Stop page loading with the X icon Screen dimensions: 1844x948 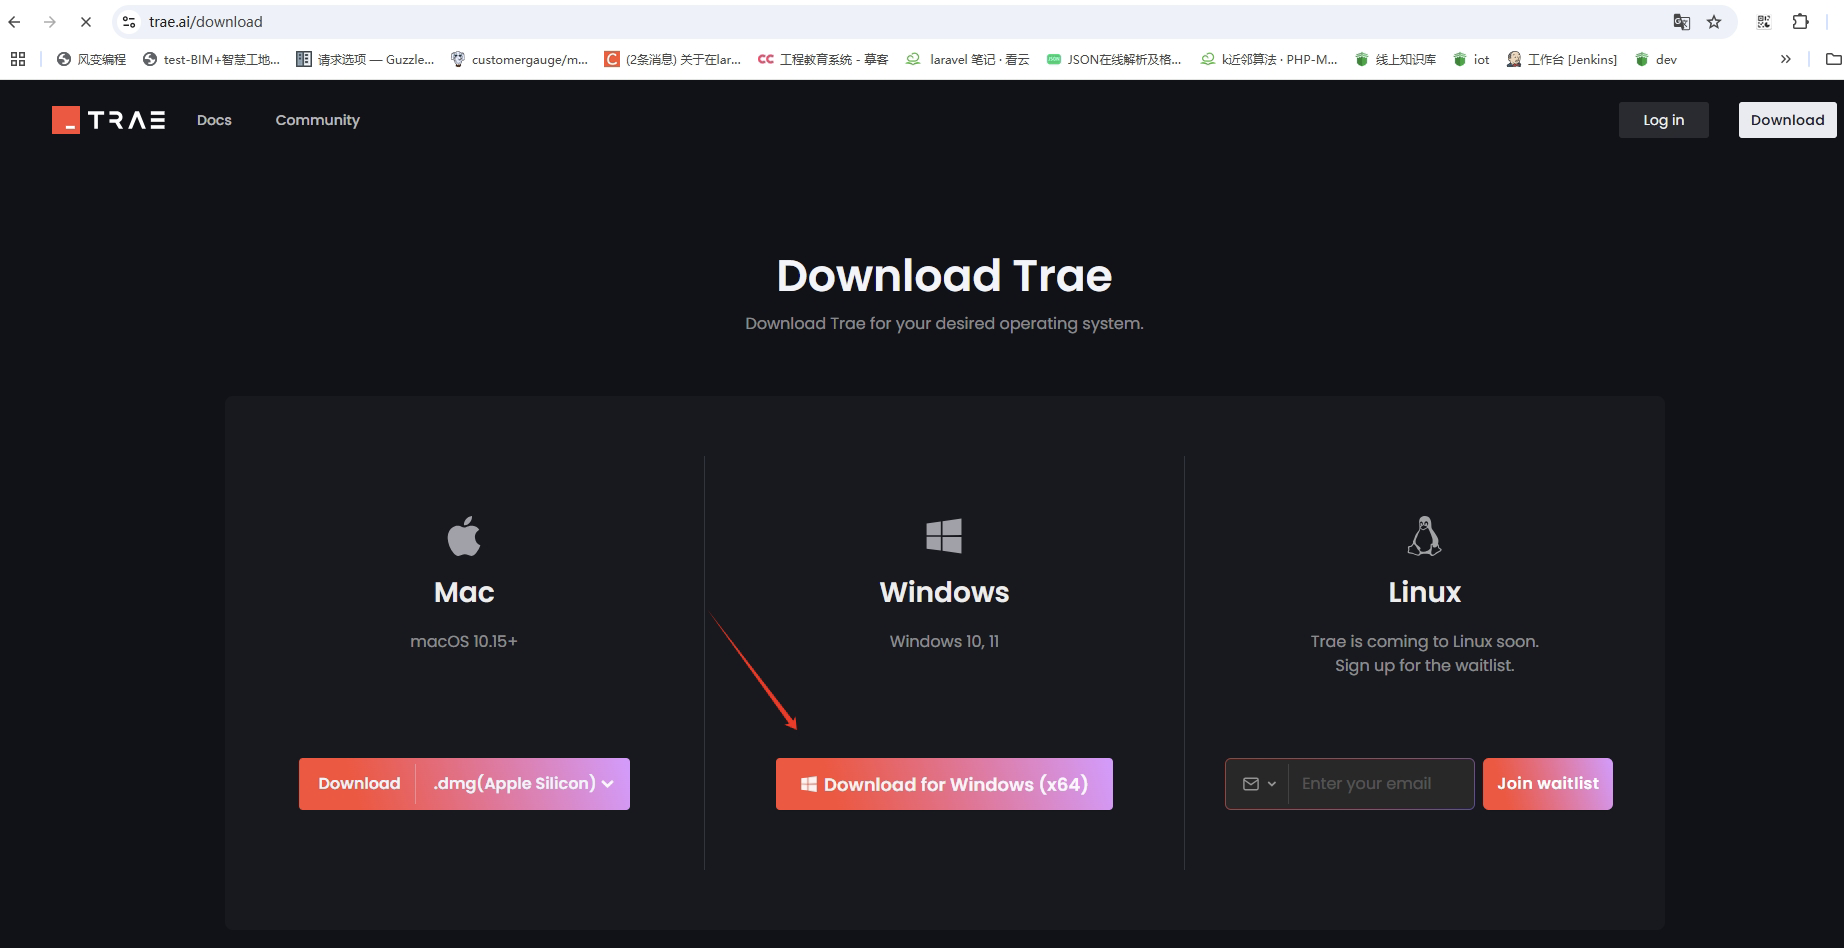pos(86,22)
